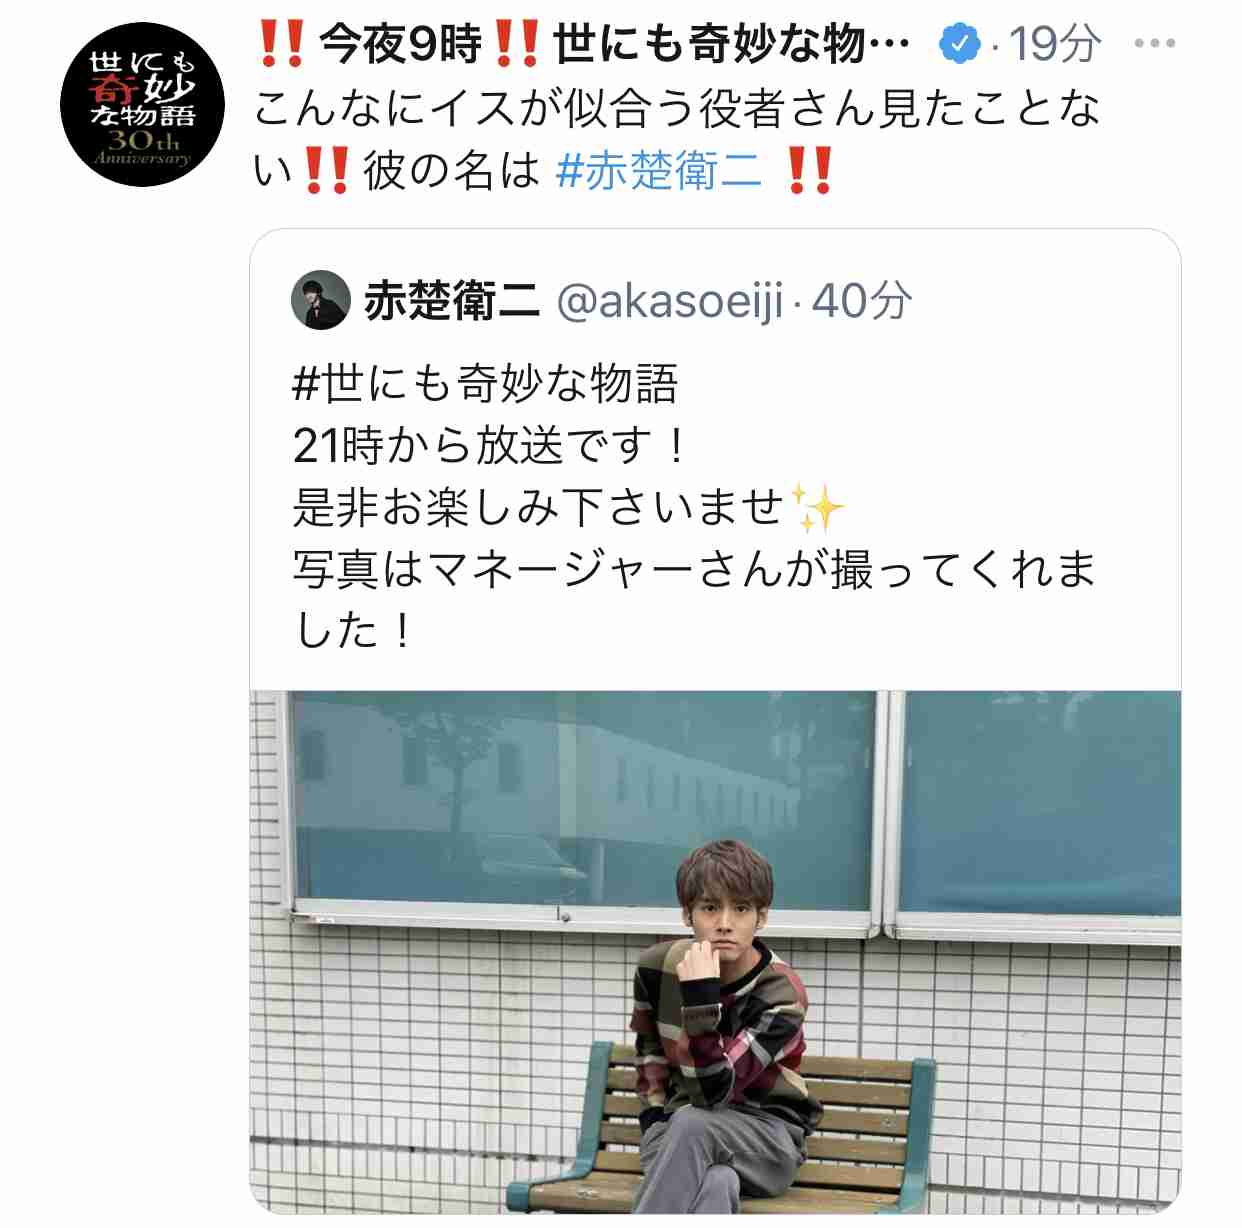Click the red exclamation emoji after #赤楚衛二
Image resolution: width=1242 pixels, height=1228 pixels.
809,172
